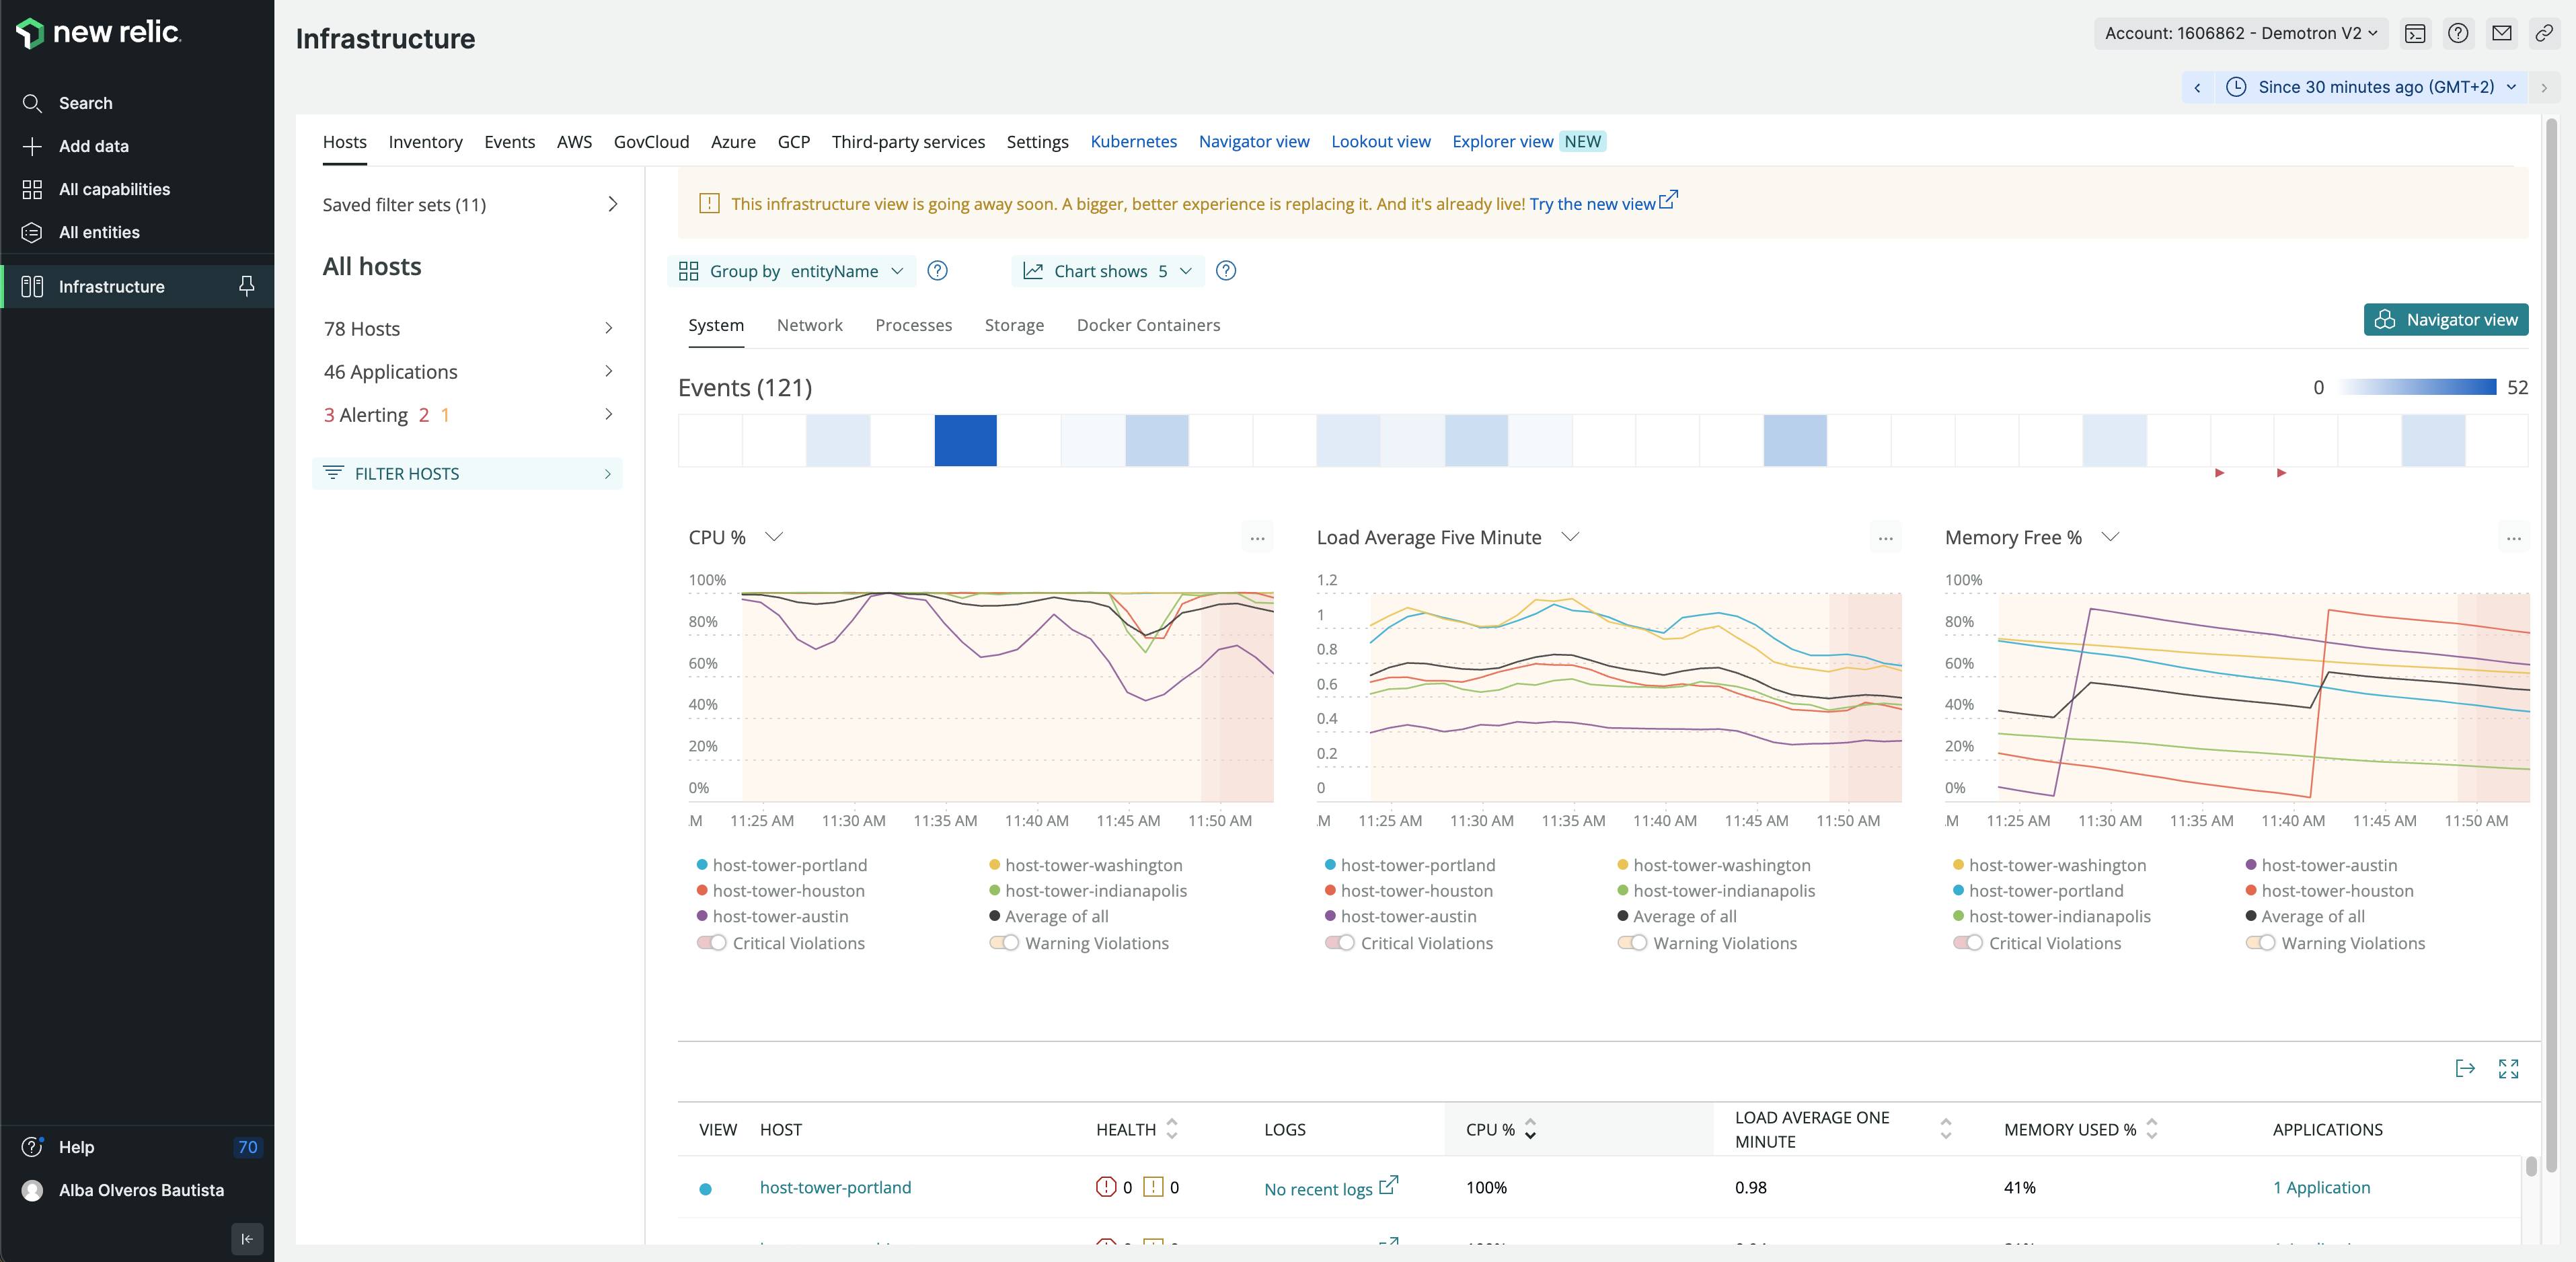Click critical health icon for host-tower-portland
This screenshot has width=2576, height=1262.
click(x=1105, y=1187)
